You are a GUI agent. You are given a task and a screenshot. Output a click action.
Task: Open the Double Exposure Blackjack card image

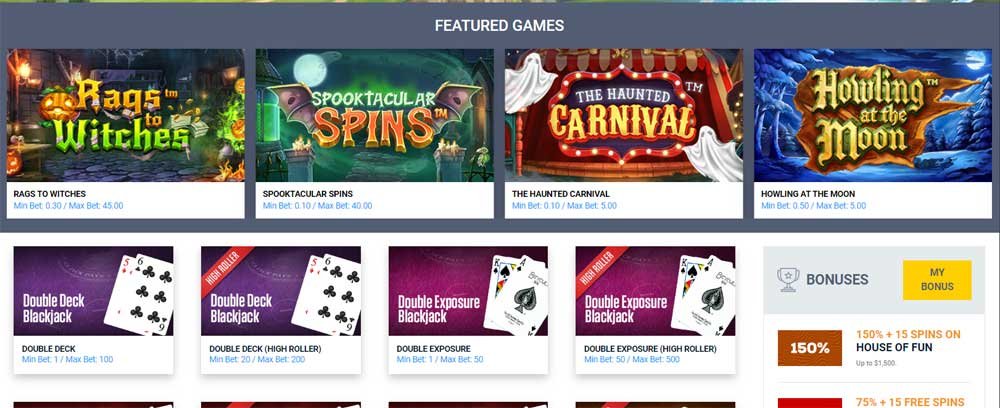click(468, 291)
